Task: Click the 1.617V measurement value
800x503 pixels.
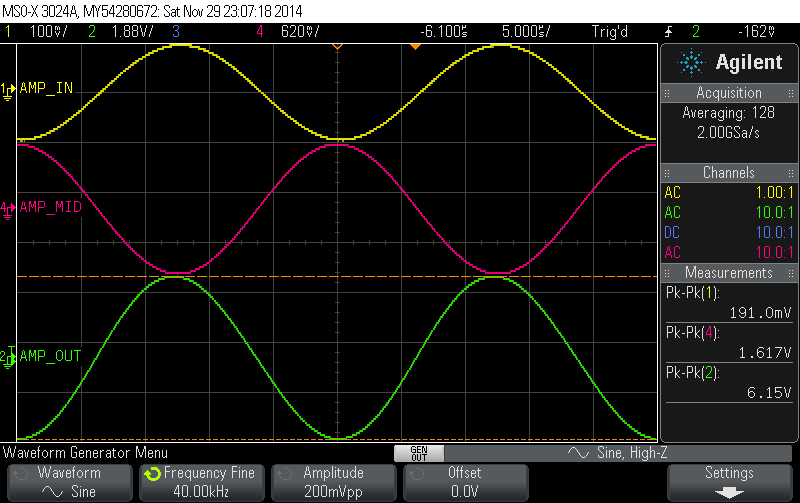Action: click(x=765, y=353)
